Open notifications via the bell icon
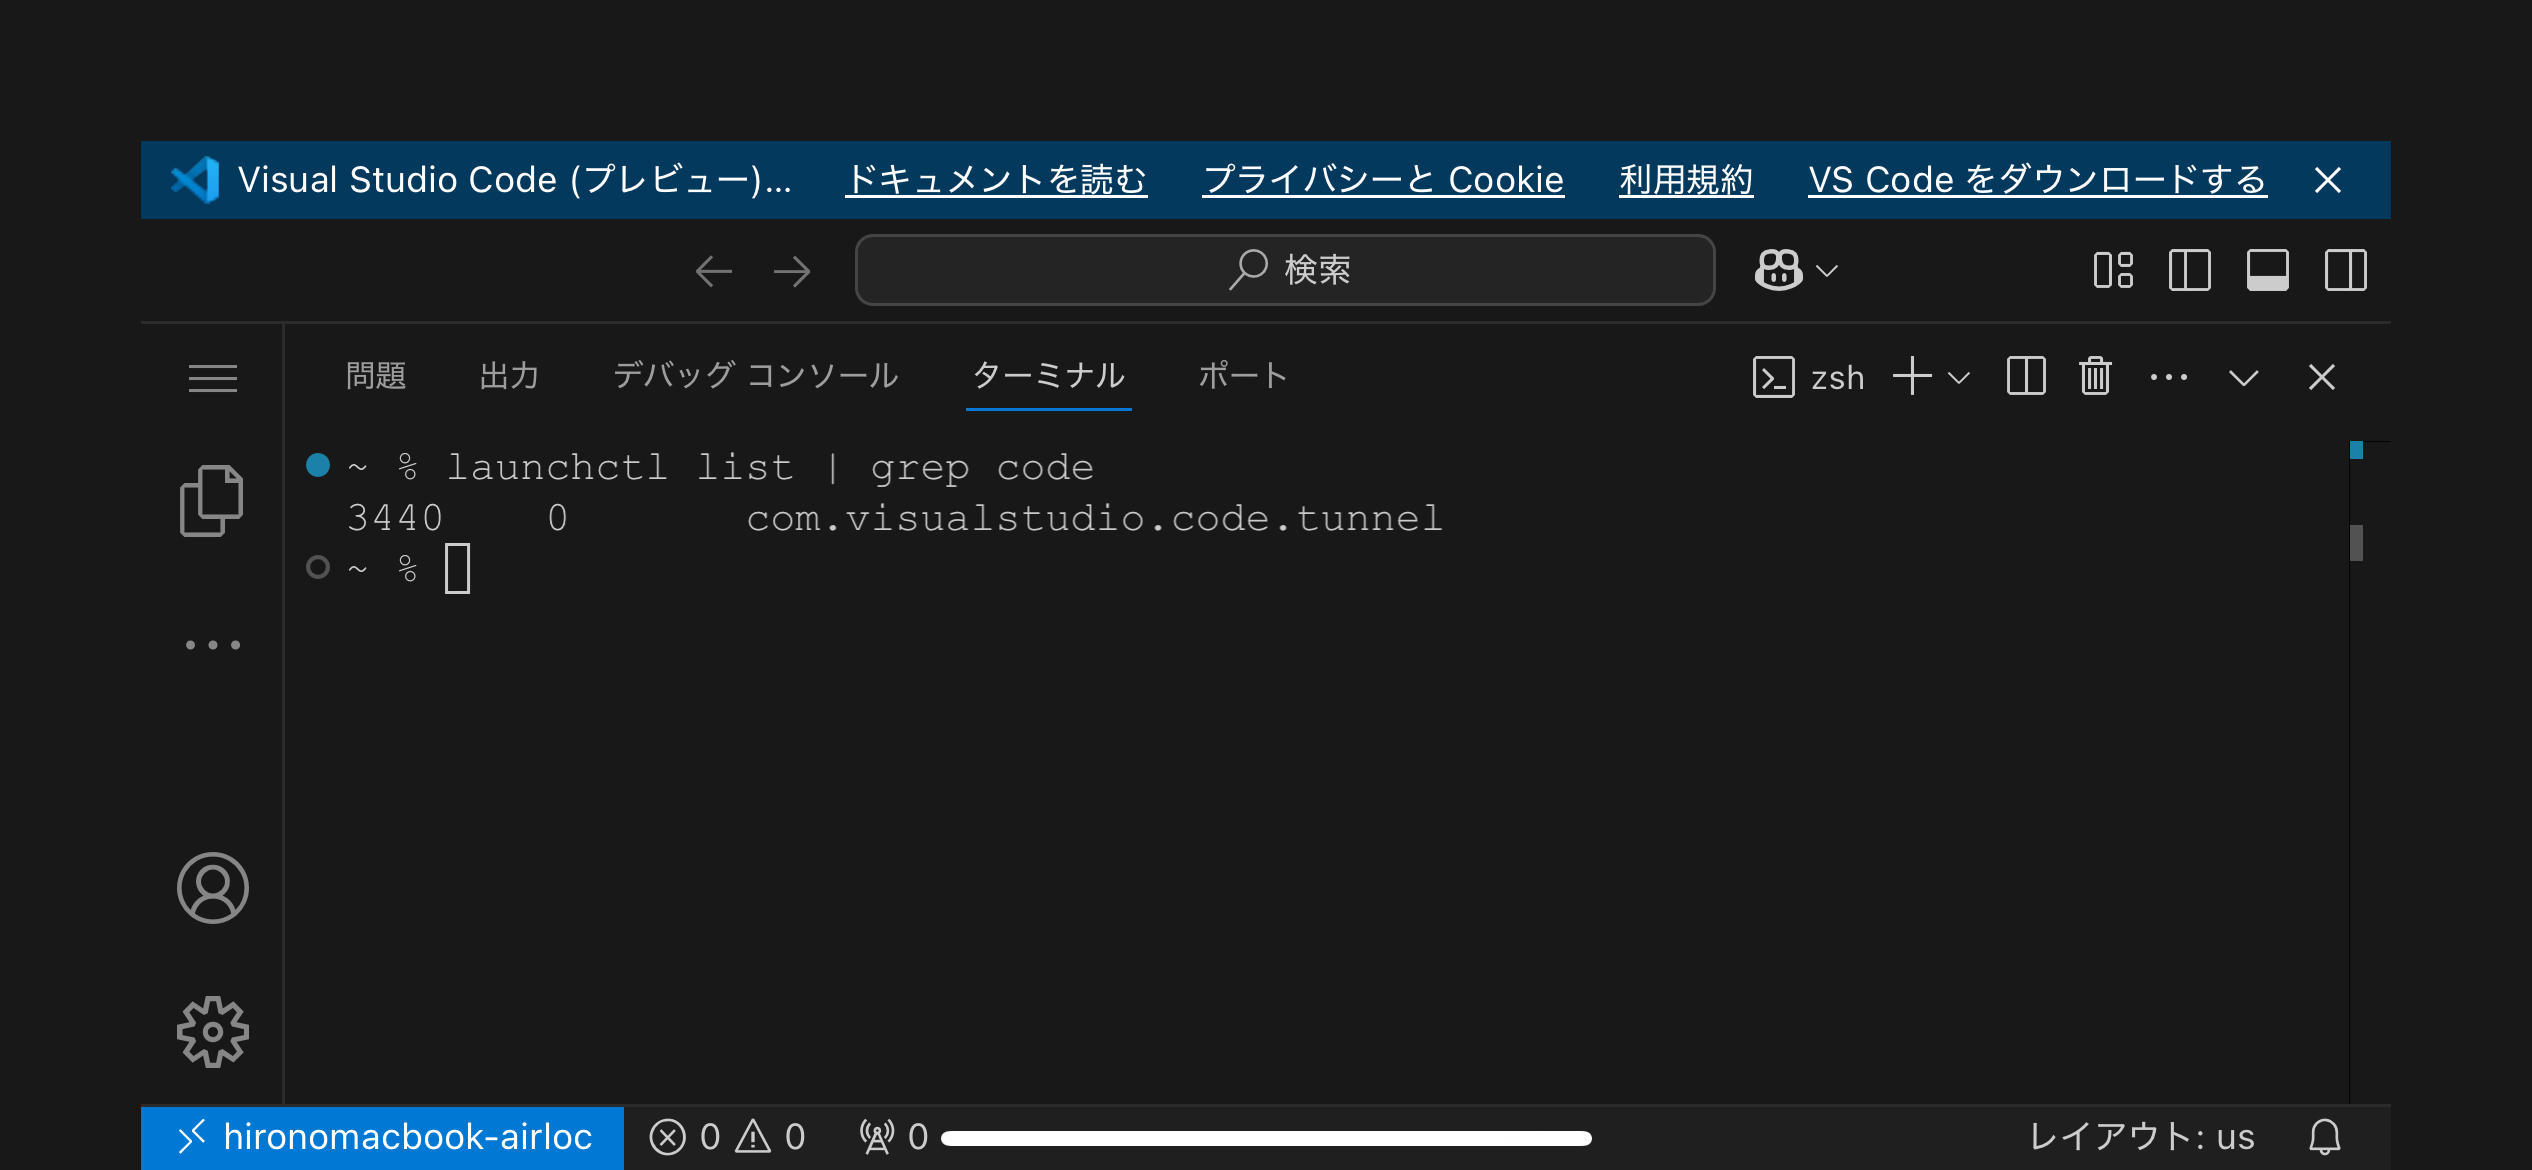Viewport: 2532px width, 1170px height. coord(2325,1137)
